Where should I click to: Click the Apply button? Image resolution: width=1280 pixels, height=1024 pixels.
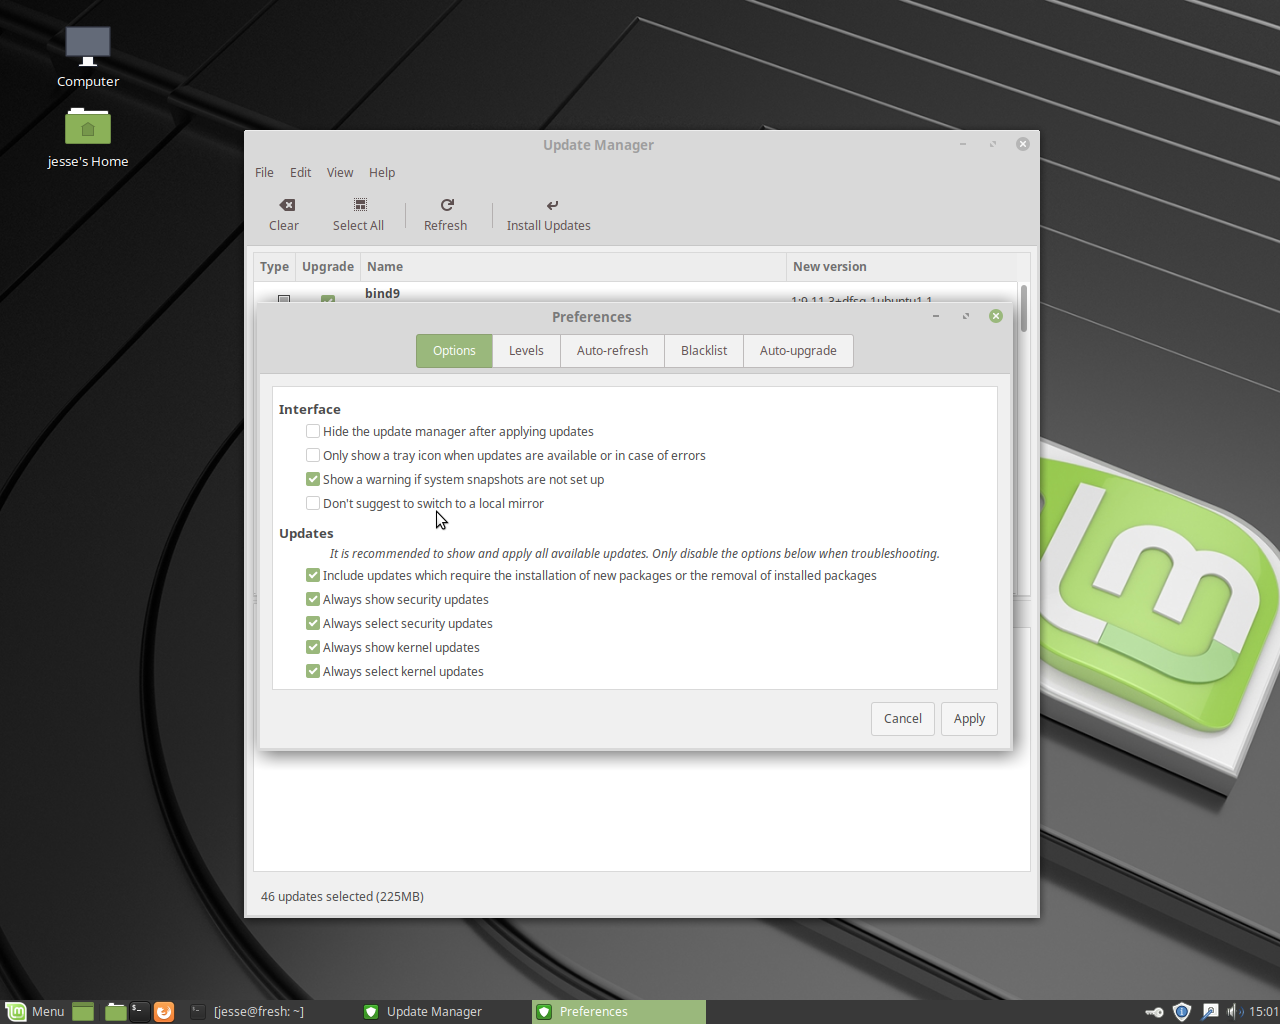pos(969,719)
